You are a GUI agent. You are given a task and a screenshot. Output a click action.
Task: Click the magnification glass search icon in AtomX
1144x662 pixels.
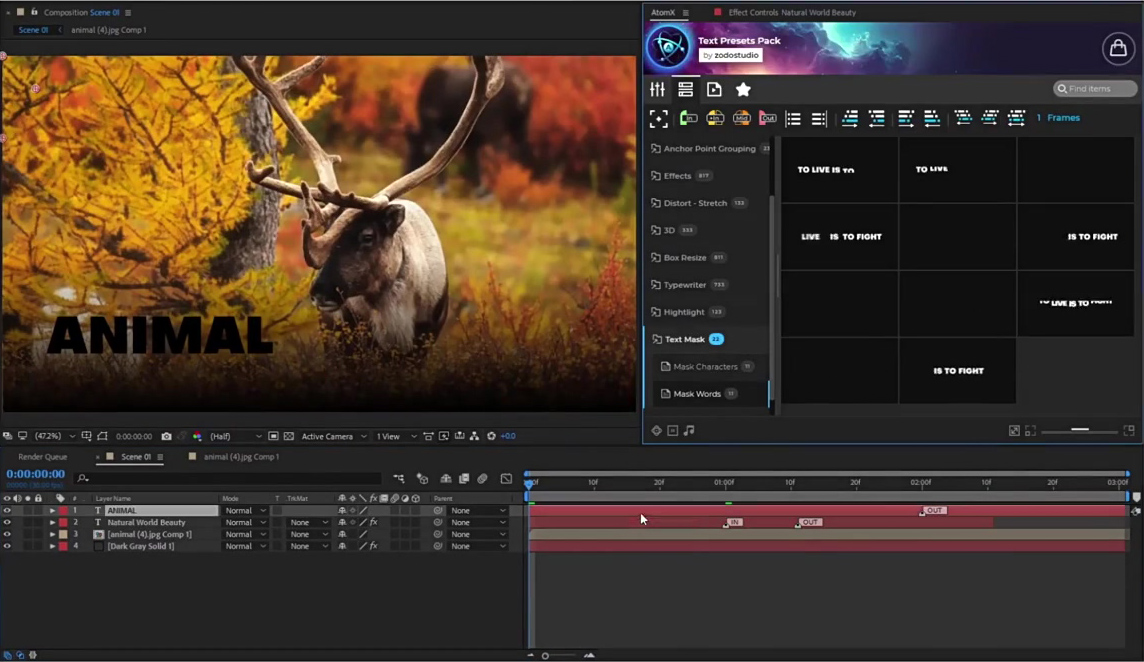tap(1063, 88)
